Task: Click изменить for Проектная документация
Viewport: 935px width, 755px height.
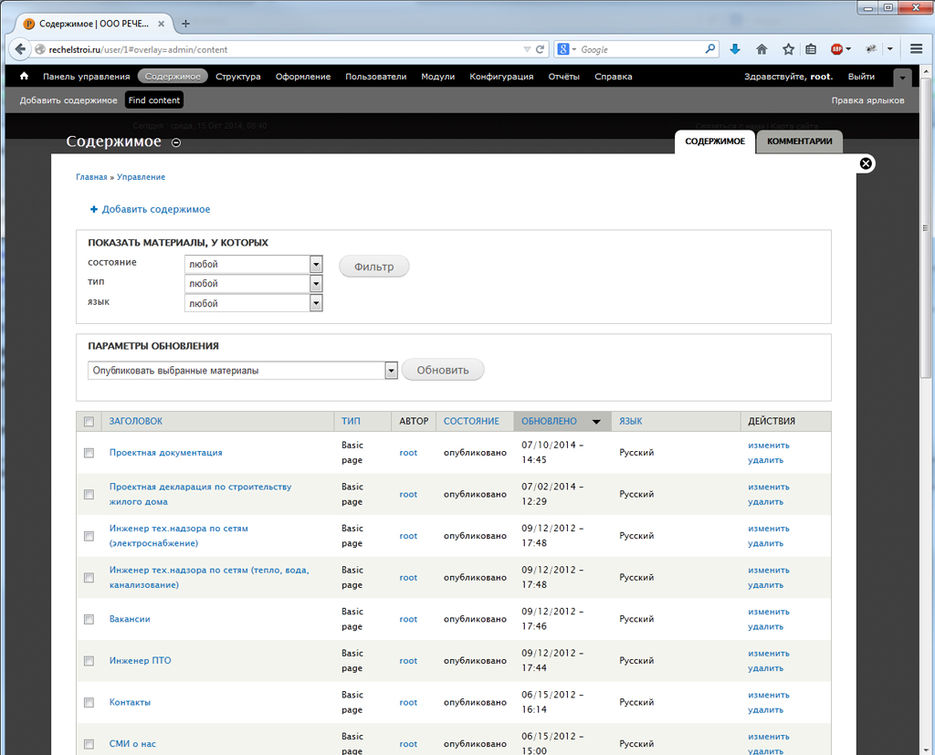Action: 768,445
